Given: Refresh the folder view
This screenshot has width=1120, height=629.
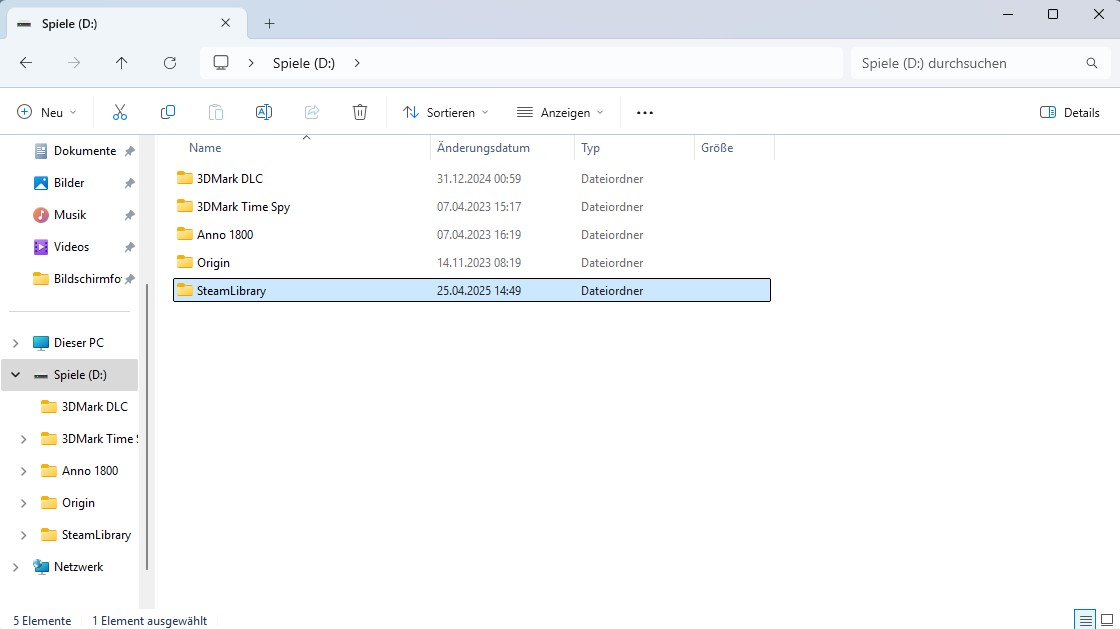Looking at the screenshot, I should point(170,62).
